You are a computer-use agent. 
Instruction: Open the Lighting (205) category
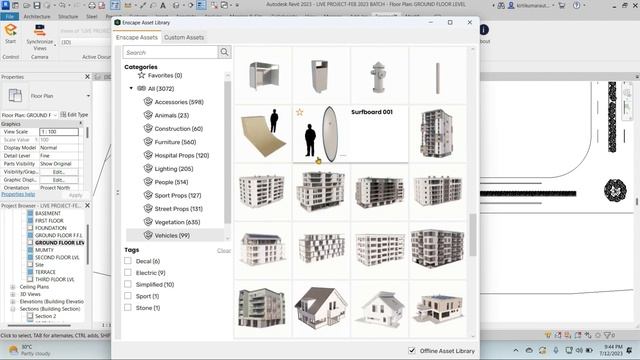[x=174, y=169]
